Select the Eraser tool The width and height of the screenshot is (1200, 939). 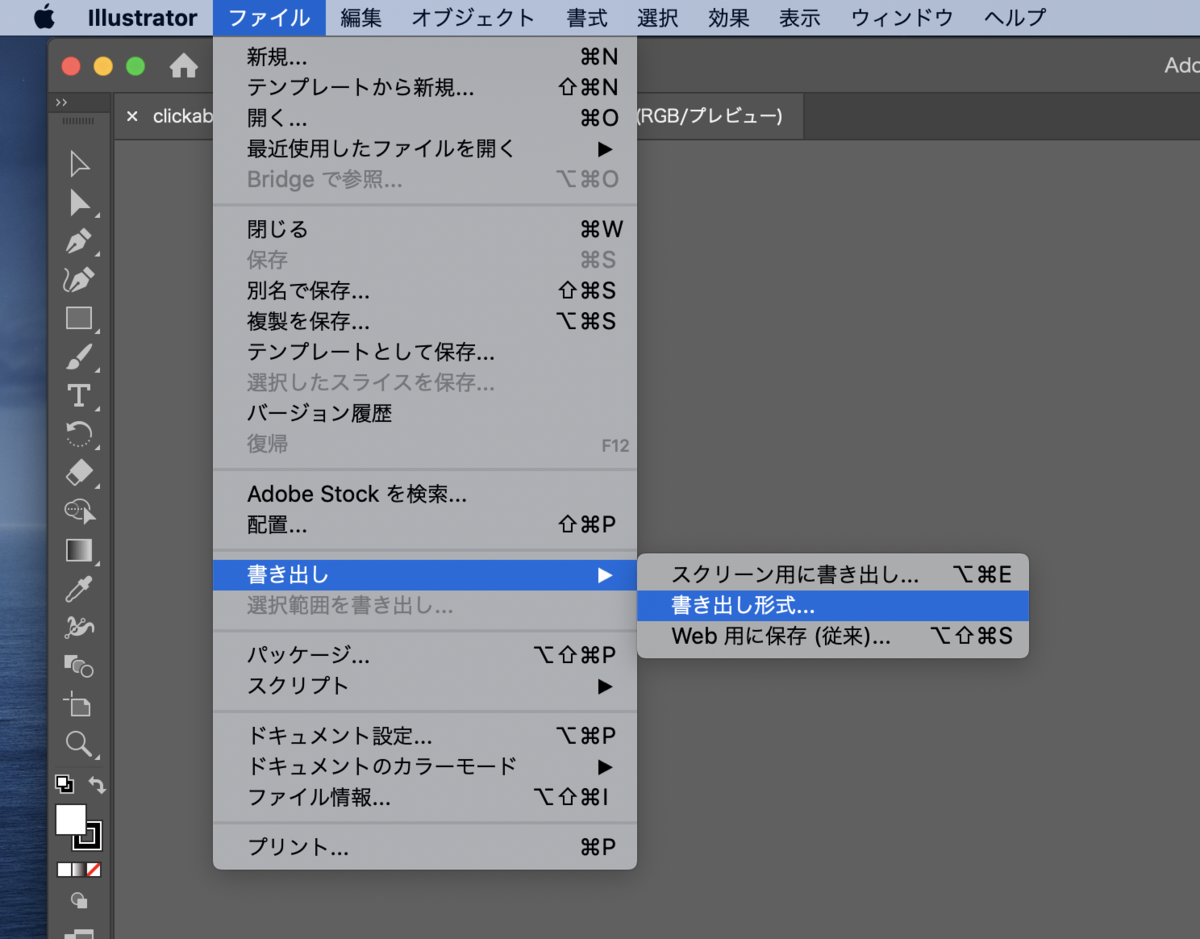tap(79, 472)
